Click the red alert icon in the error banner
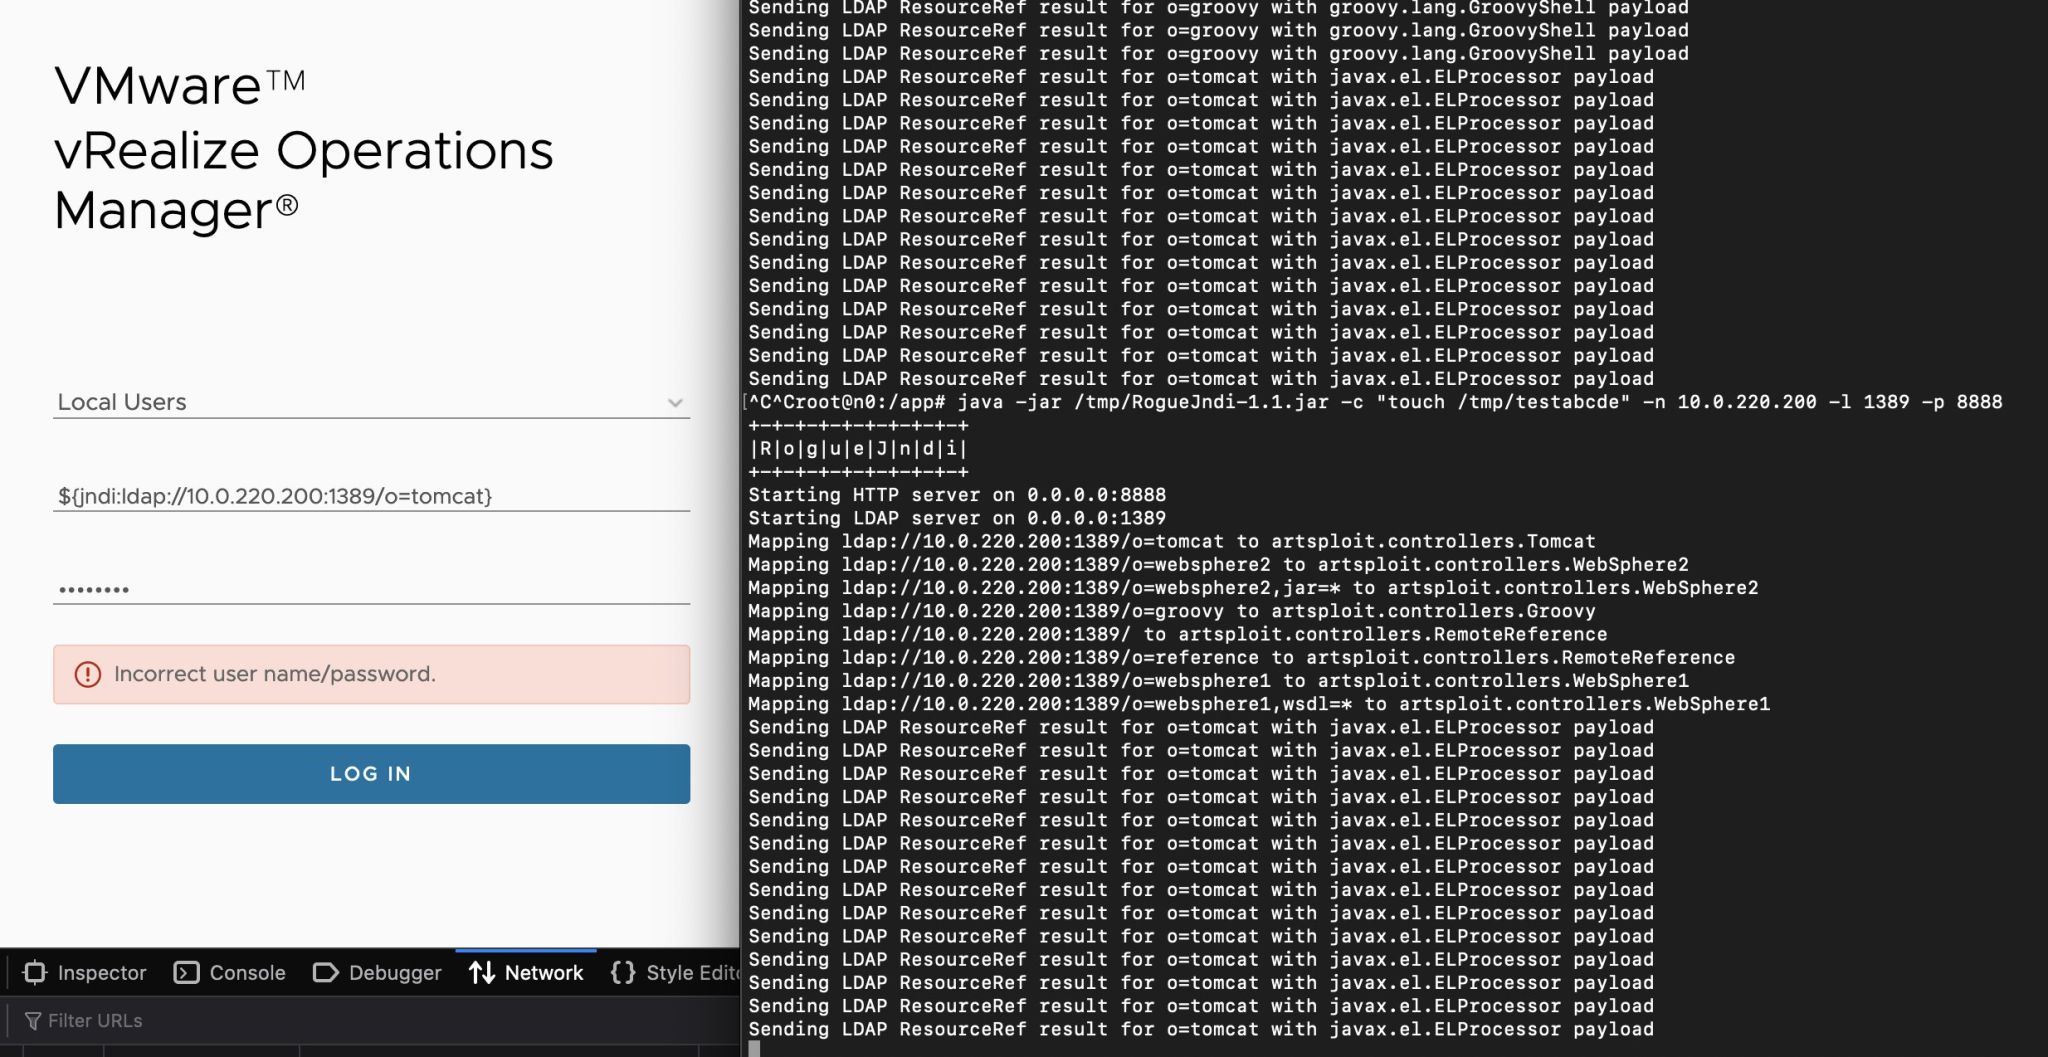 tap(90, 675)
